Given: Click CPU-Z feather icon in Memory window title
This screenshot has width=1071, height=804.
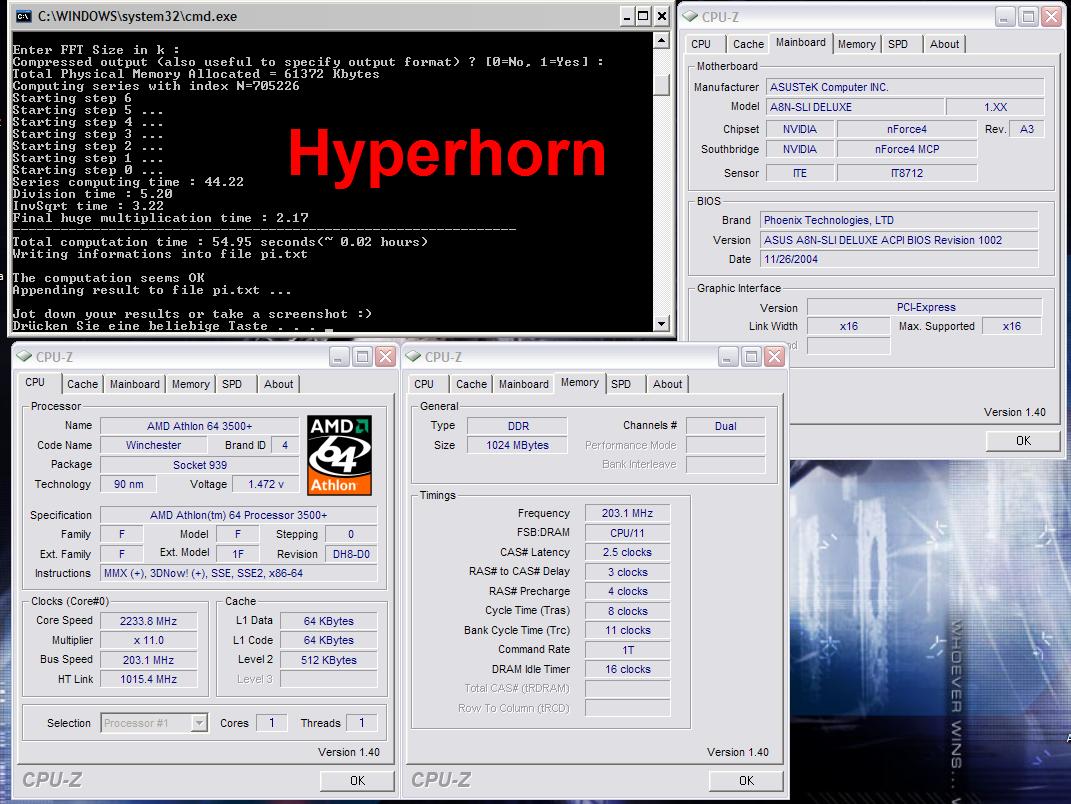Looking at the screenshot, I should [x=413, y=356].
